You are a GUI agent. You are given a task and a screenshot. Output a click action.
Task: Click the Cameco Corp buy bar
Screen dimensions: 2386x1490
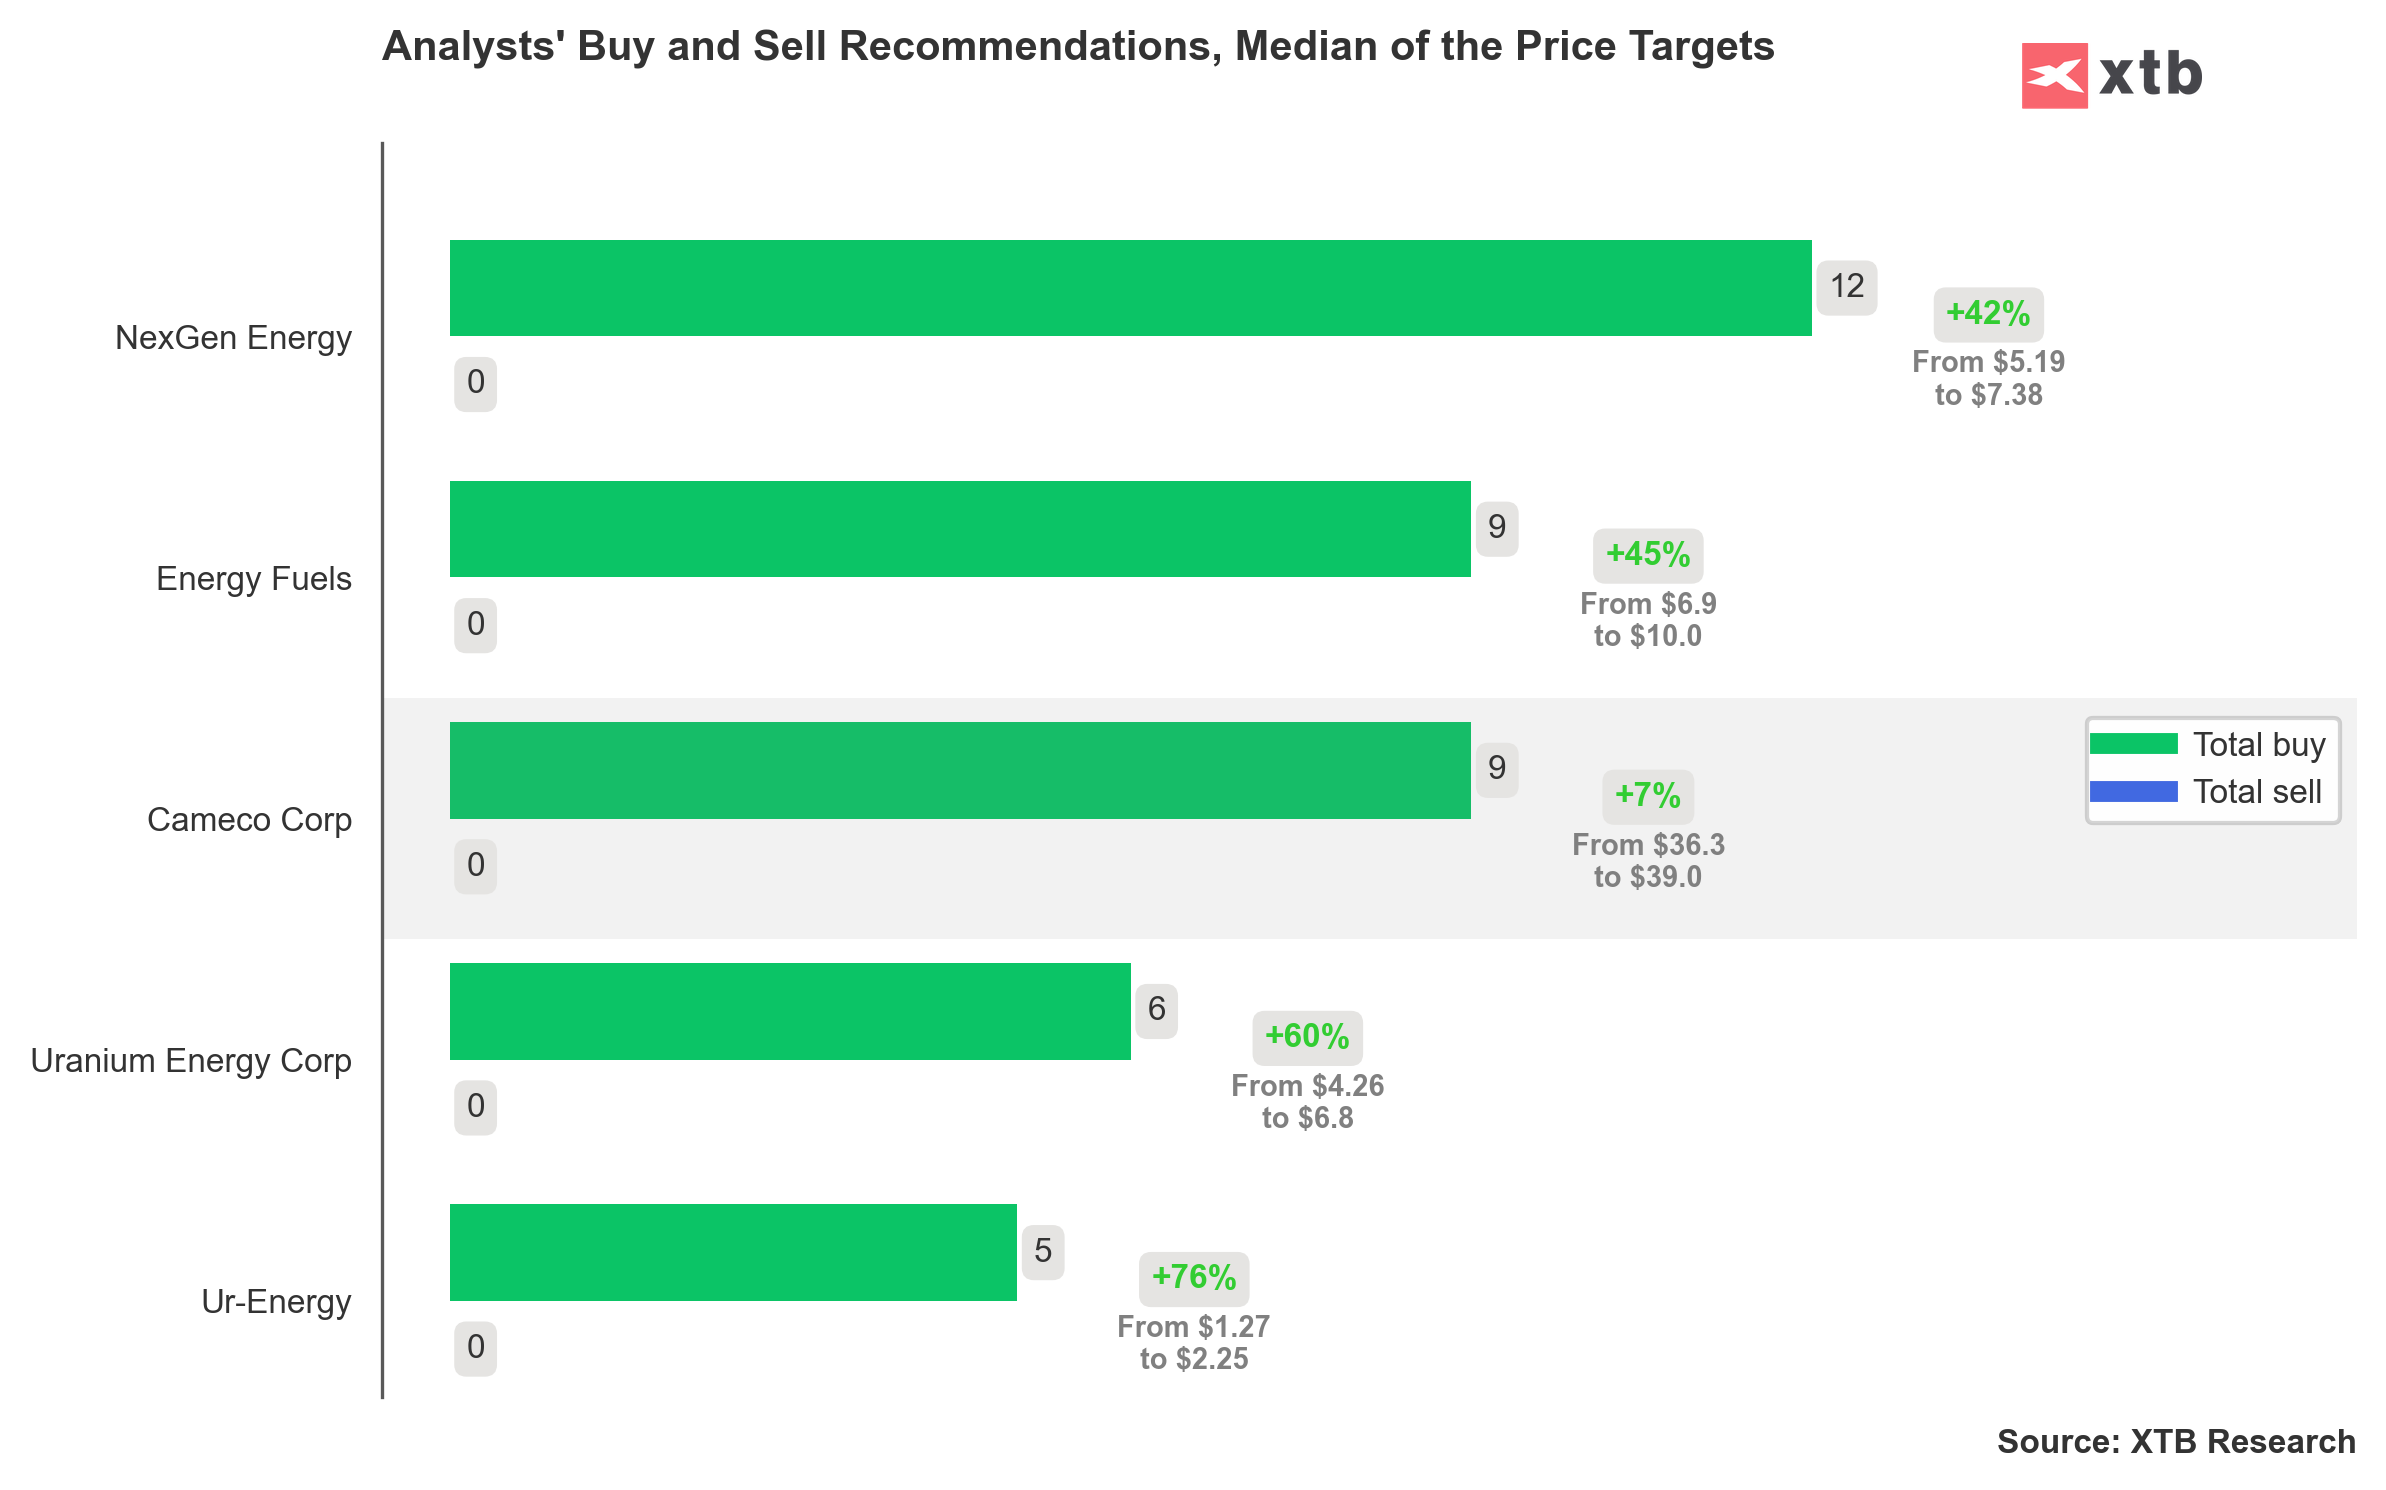[x=960, y=770]
